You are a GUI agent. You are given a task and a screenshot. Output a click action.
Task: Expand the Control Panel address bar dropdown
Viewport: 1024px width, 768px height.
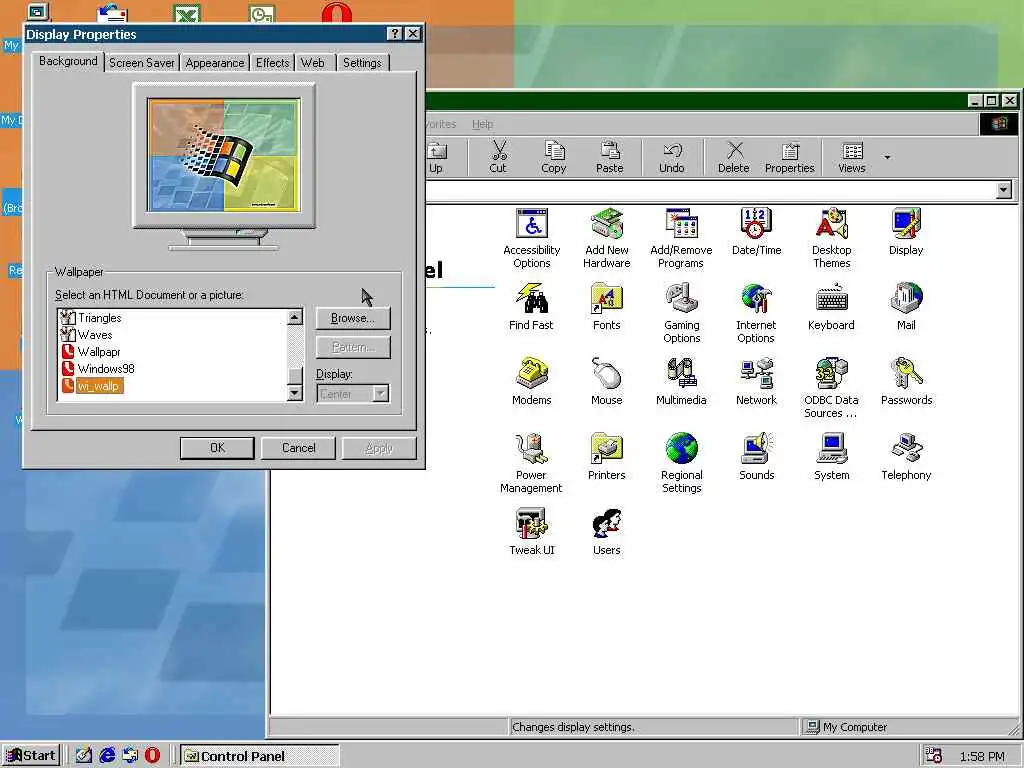click(x=1004, y=190)
